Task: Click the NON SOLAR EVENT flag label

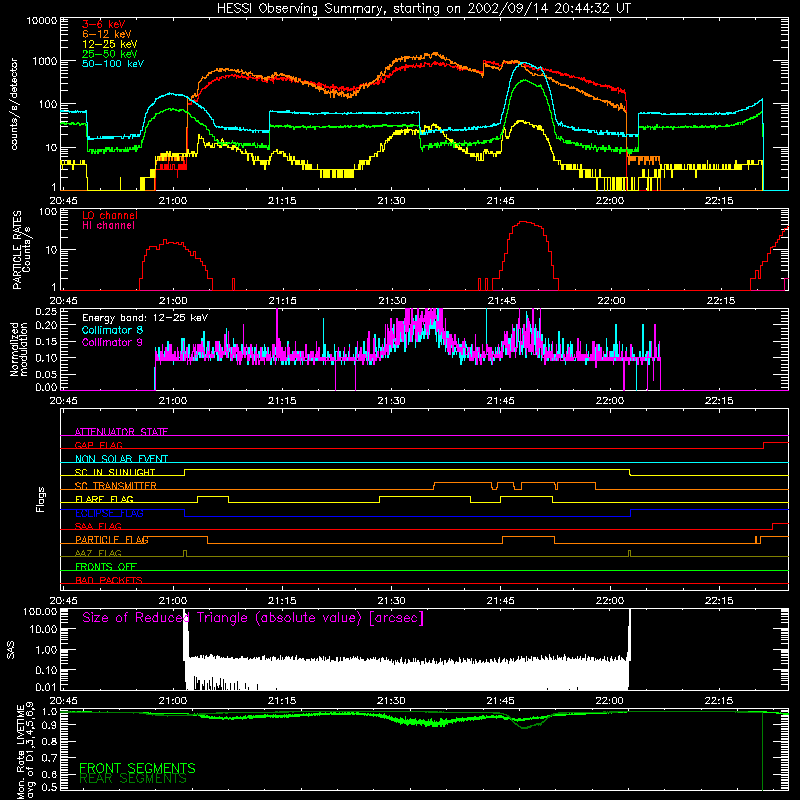Action: click(121, 459)
